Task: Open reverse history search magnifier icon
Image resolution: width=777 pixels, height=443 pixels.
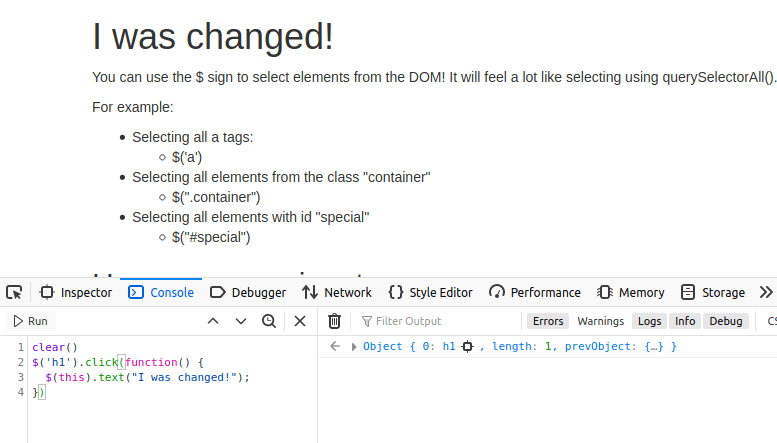Action: click(269, 321)
